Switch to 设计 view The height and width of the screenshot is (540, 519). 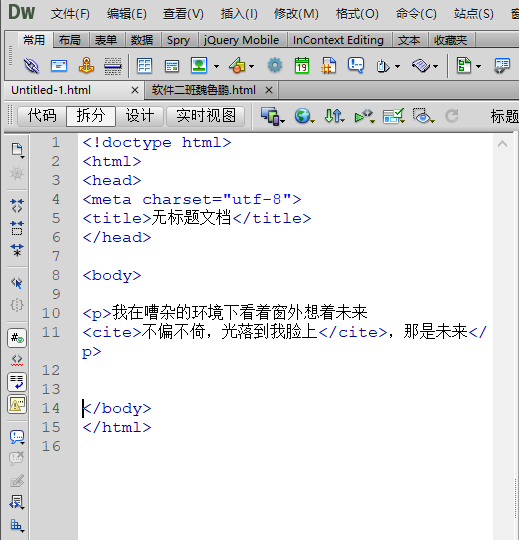[139, 116]
